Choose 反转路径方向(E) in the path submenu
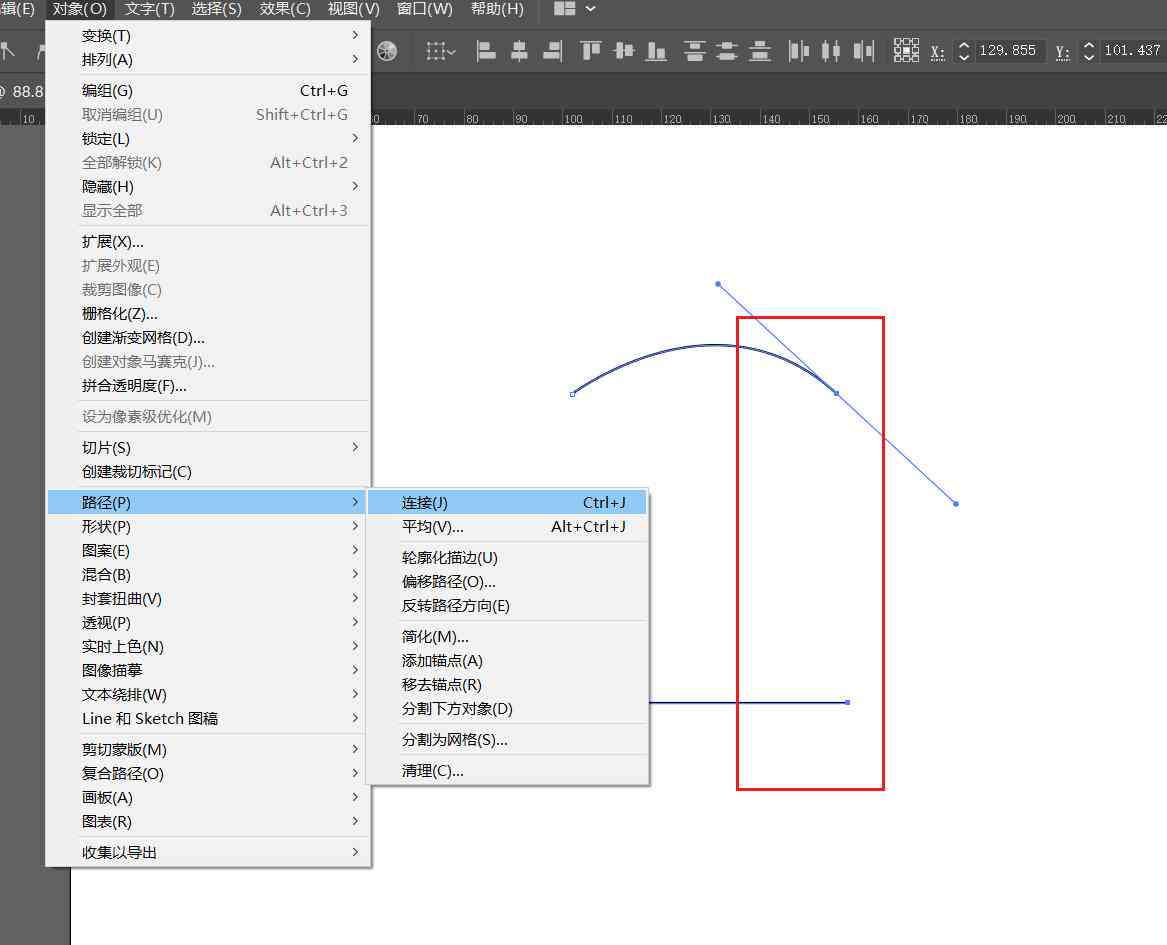Screen dimensions: 1167x945 point(508,605)
